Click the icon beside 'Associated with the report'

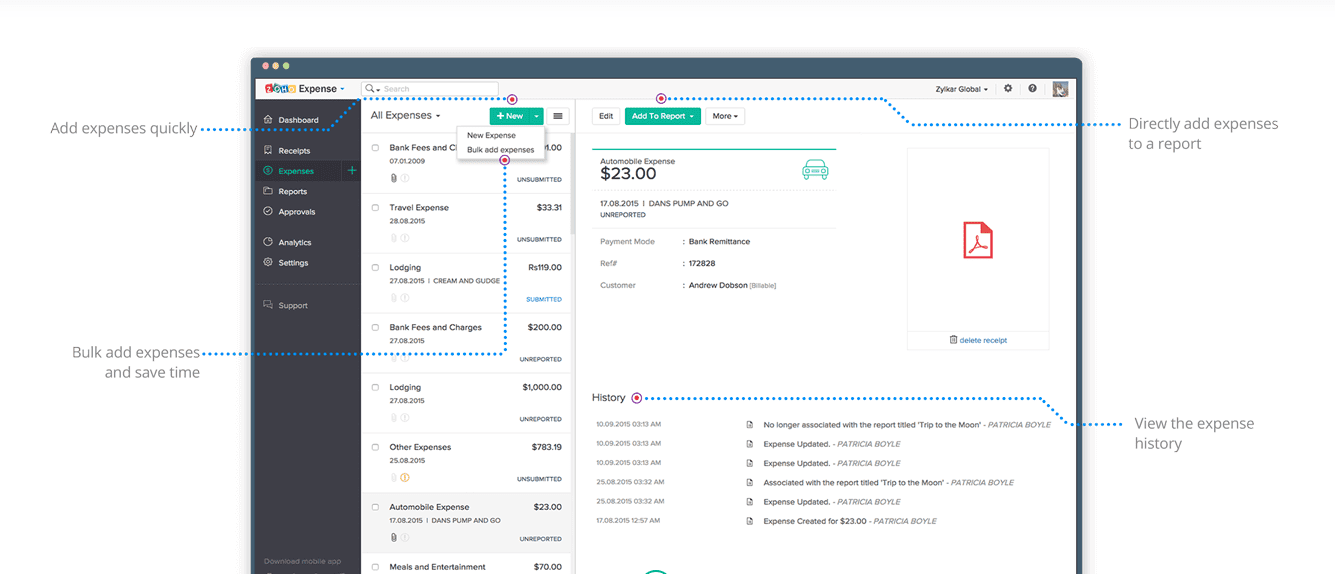tap(750, 483)
